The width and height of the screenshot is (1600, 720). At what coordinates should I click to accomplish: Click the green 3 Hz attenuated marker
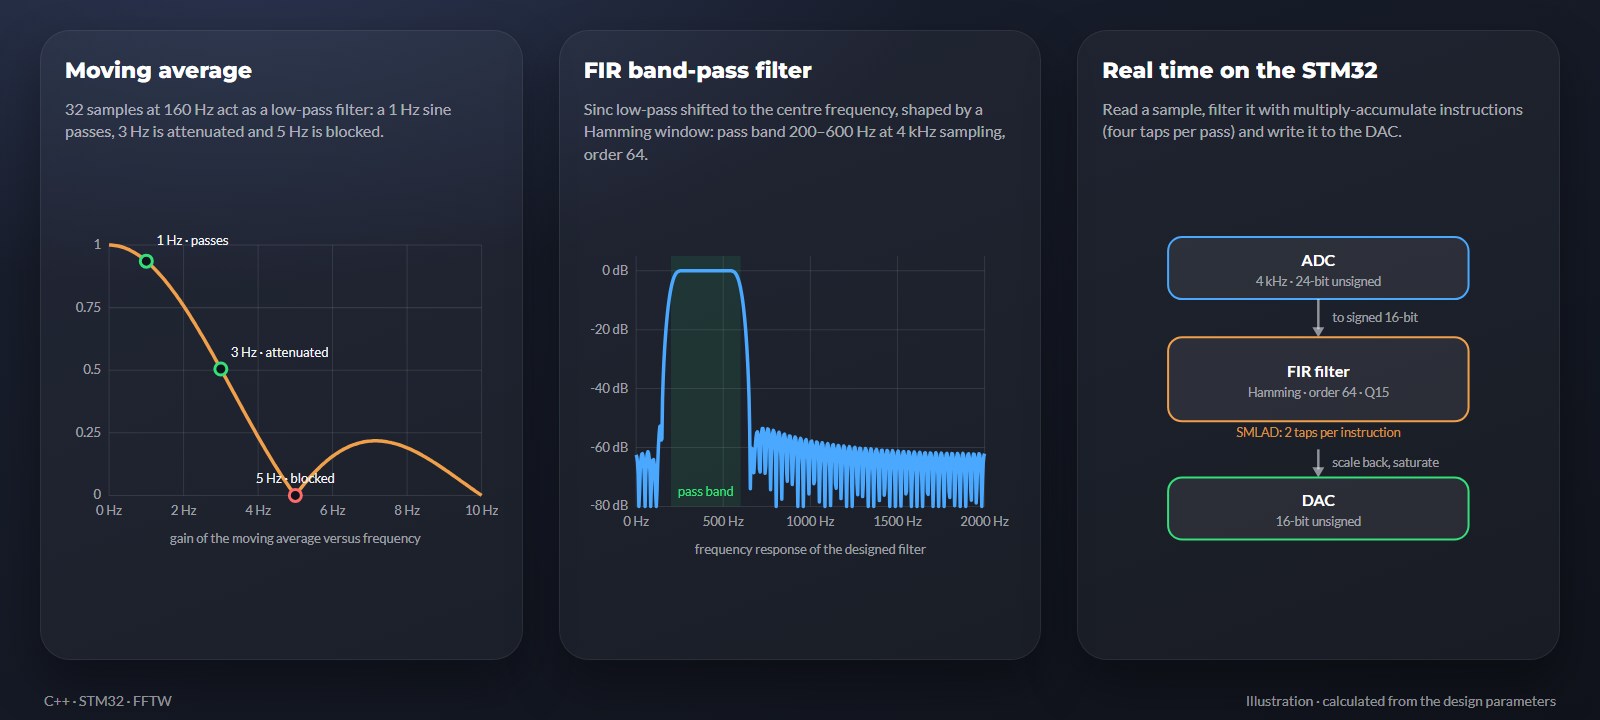pos(221,369)
